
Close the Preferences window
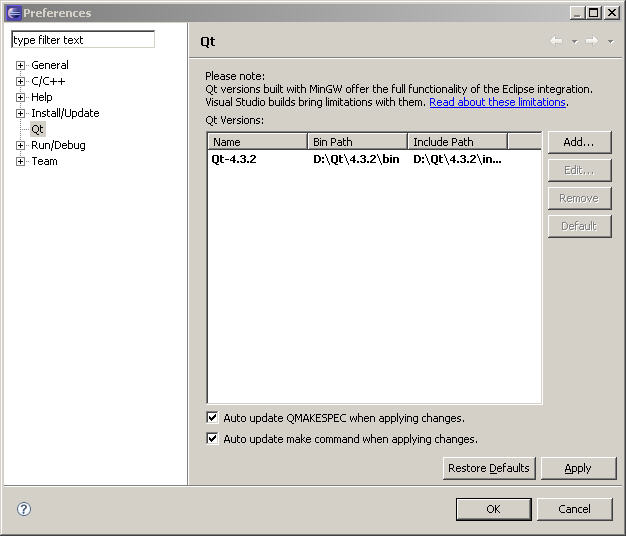[612, 13]
